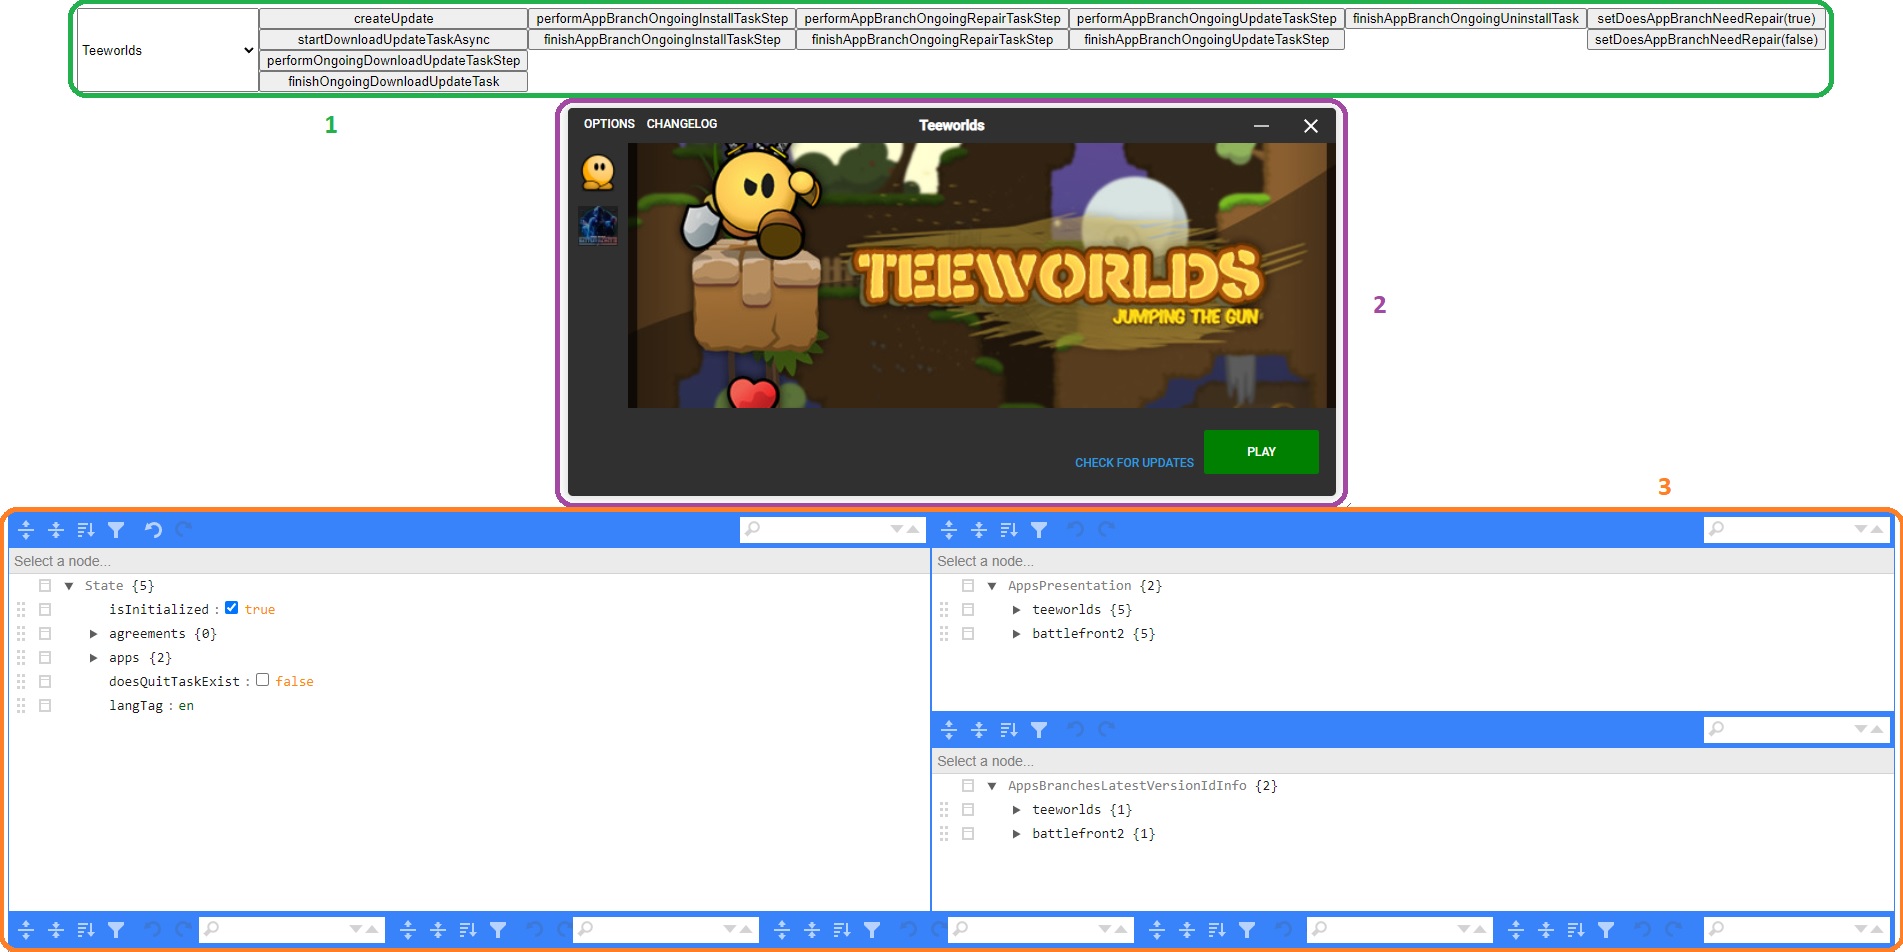Open sort dialog in the AppsPresentation panel
Image resolution: width=1903 pixels, height=952 pixels.
coord(1009,530)
